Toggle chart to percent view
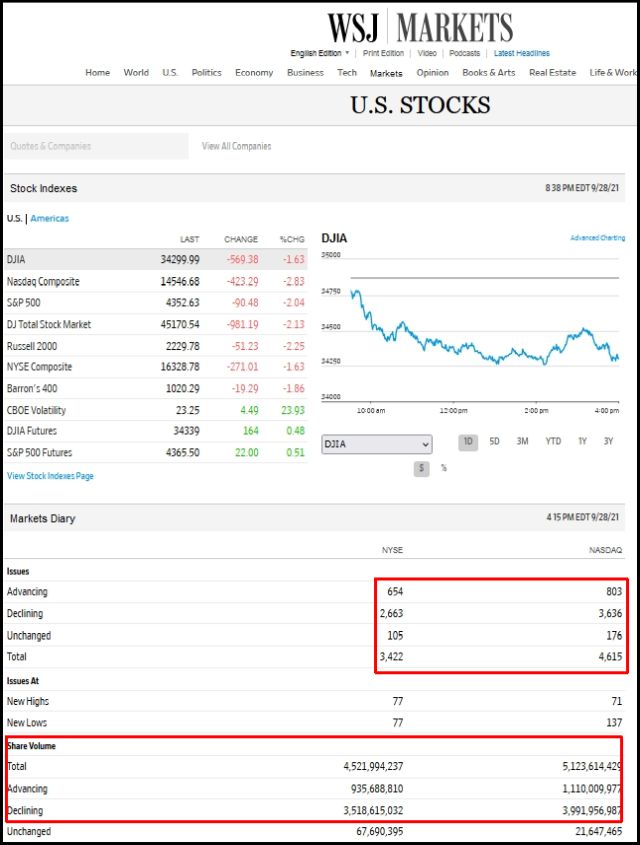Screen dimensions: 640x845 point(444,468)
